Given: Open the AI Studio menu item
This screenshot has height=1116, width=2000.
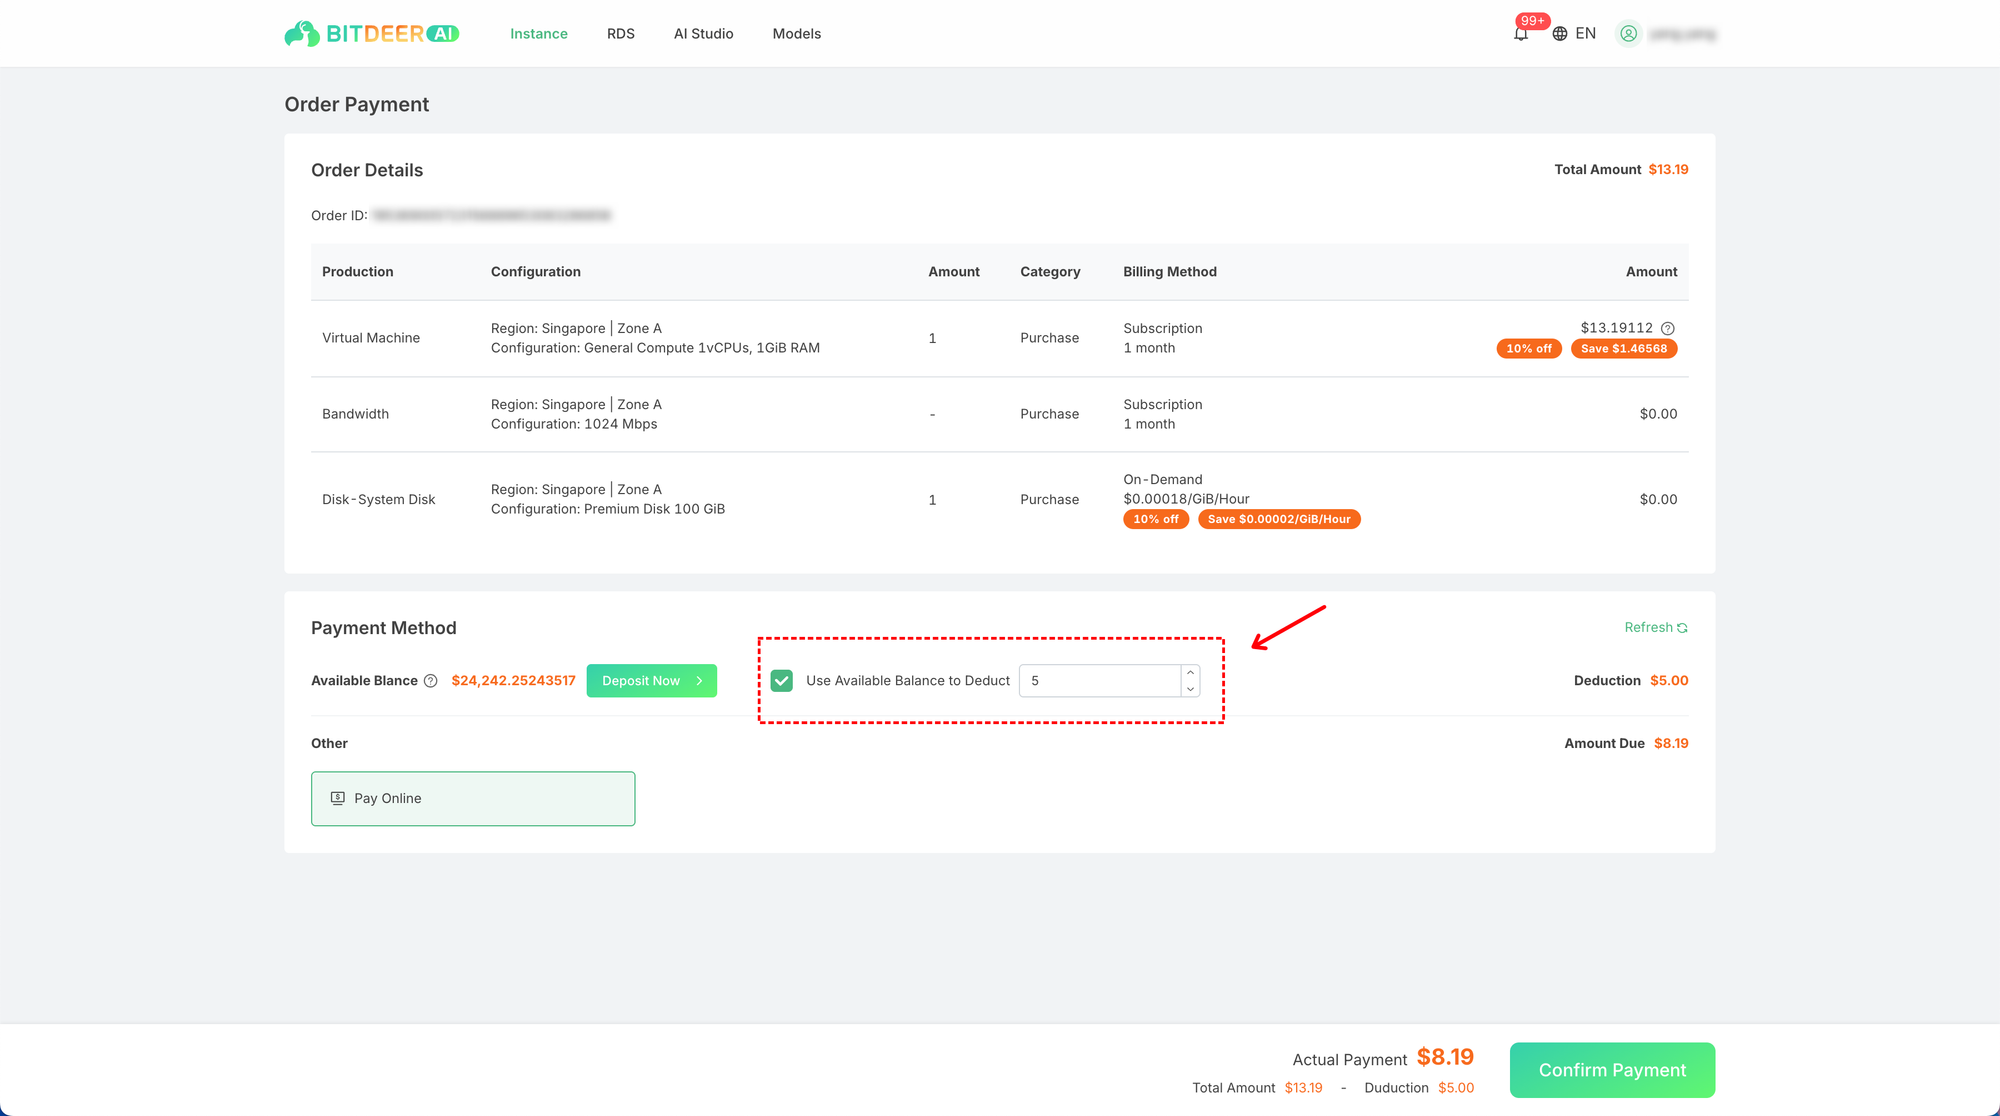Looking at the screenshot, I should [703, 34].
